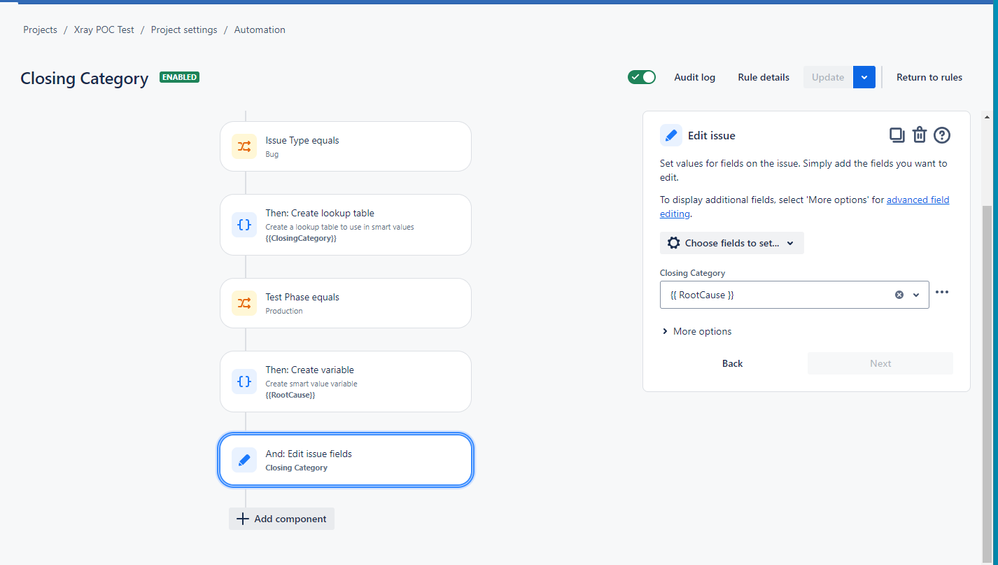Open the Closing Category field more actions menu
The image size is (998, 565).
point(942,292)
